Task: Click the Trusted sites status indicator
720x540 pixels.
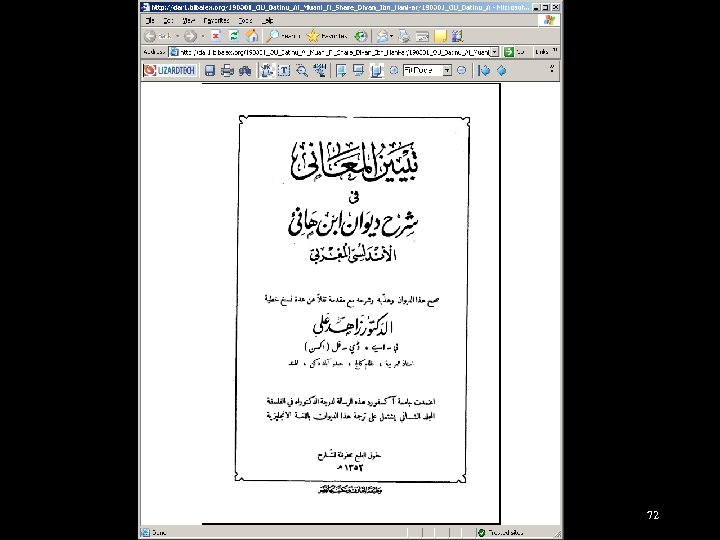Action: pyautogui.click(x=501, y=533)
